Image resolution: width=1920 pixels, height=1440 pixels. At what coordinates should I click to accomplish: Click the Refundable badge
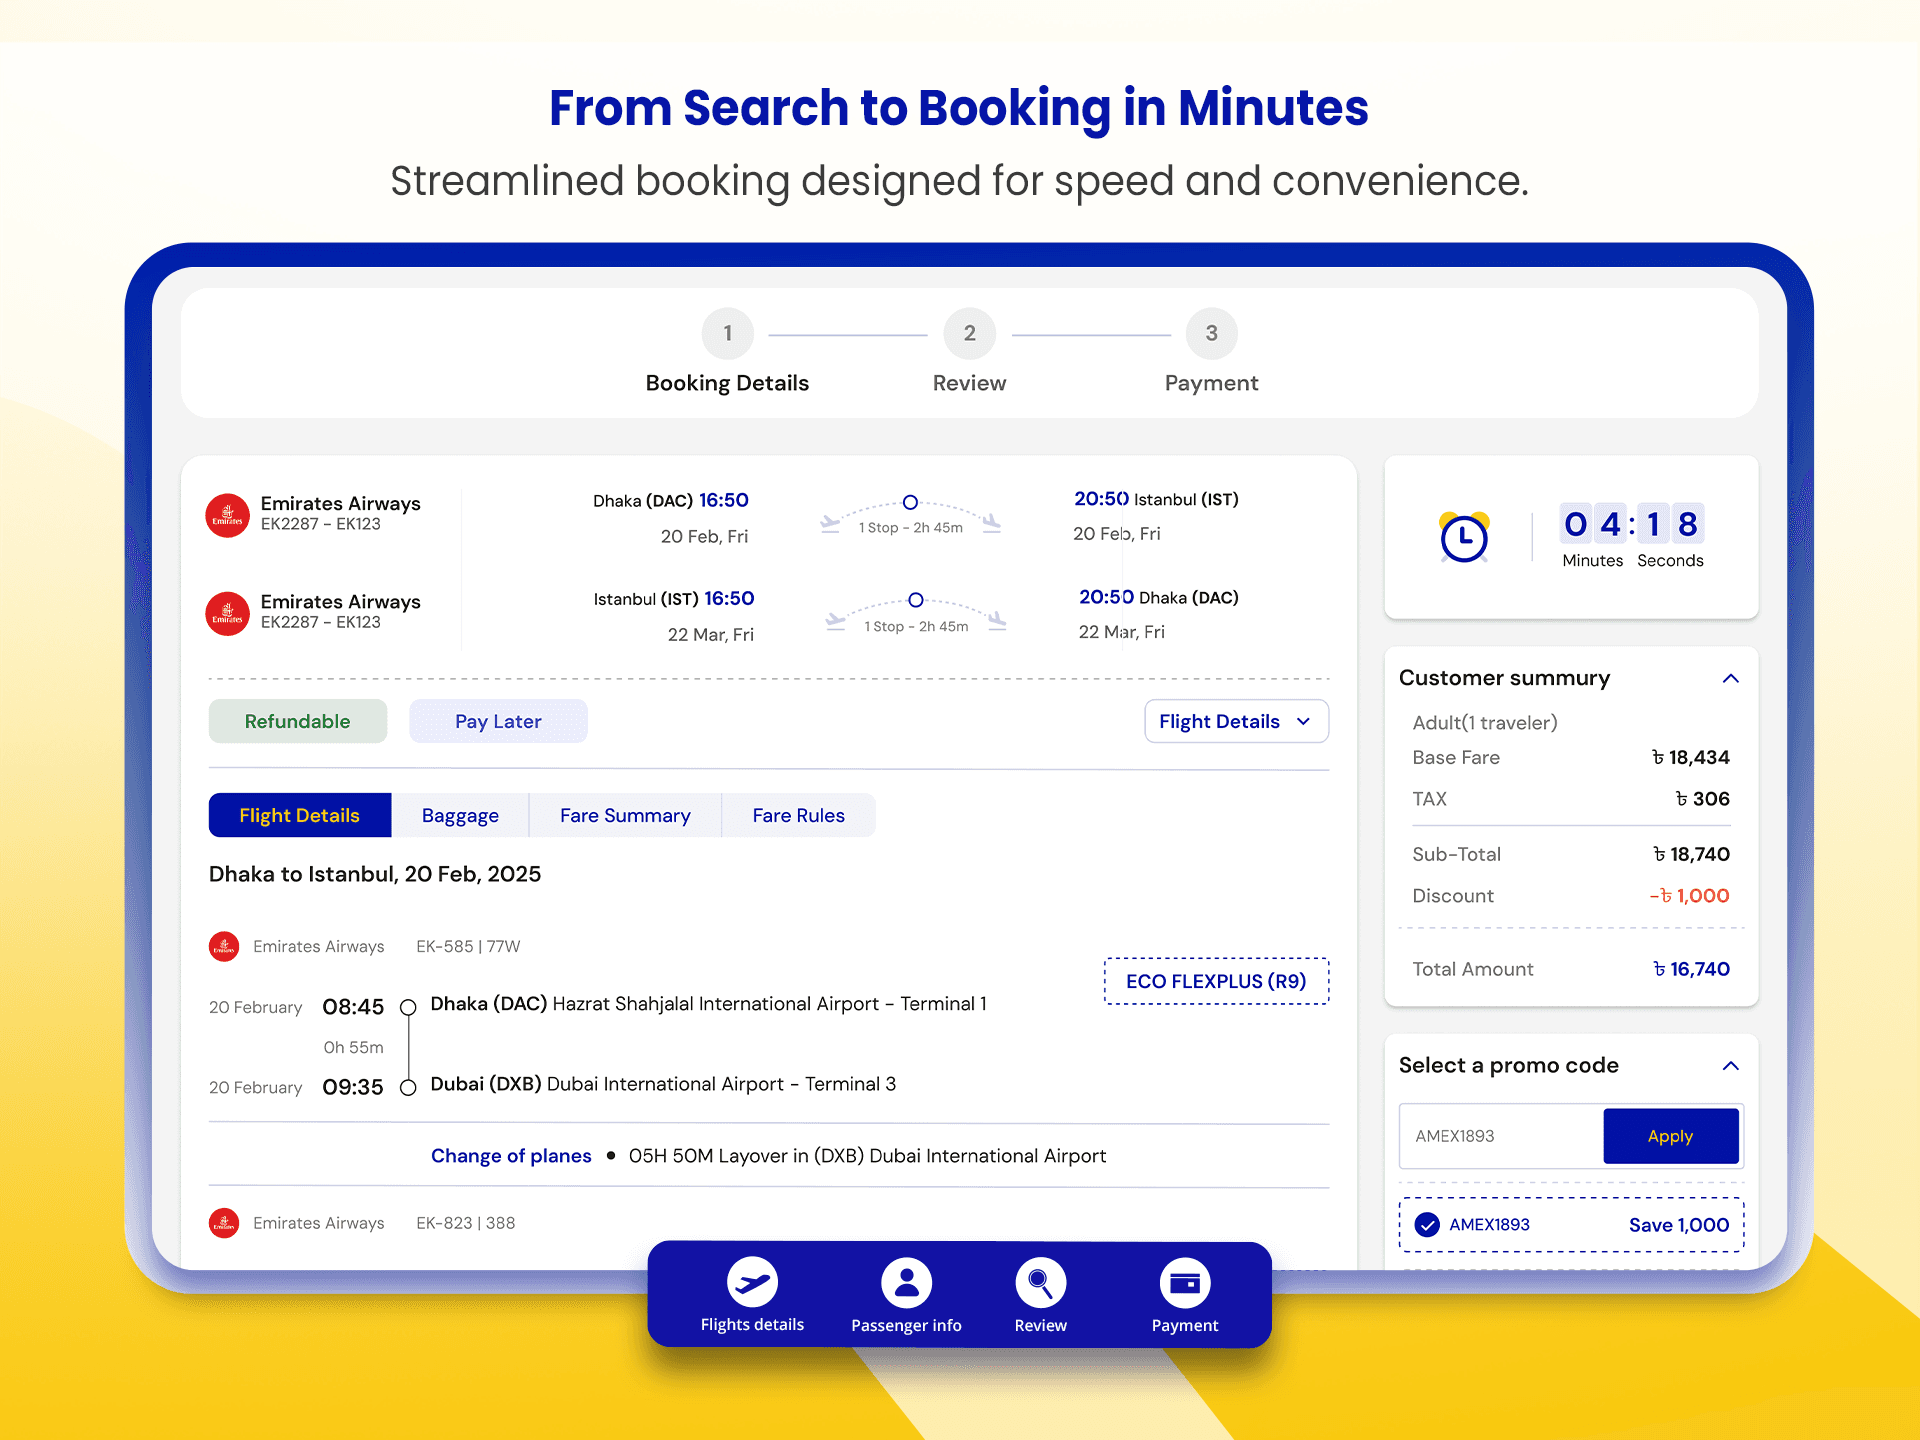coord(297,721)
